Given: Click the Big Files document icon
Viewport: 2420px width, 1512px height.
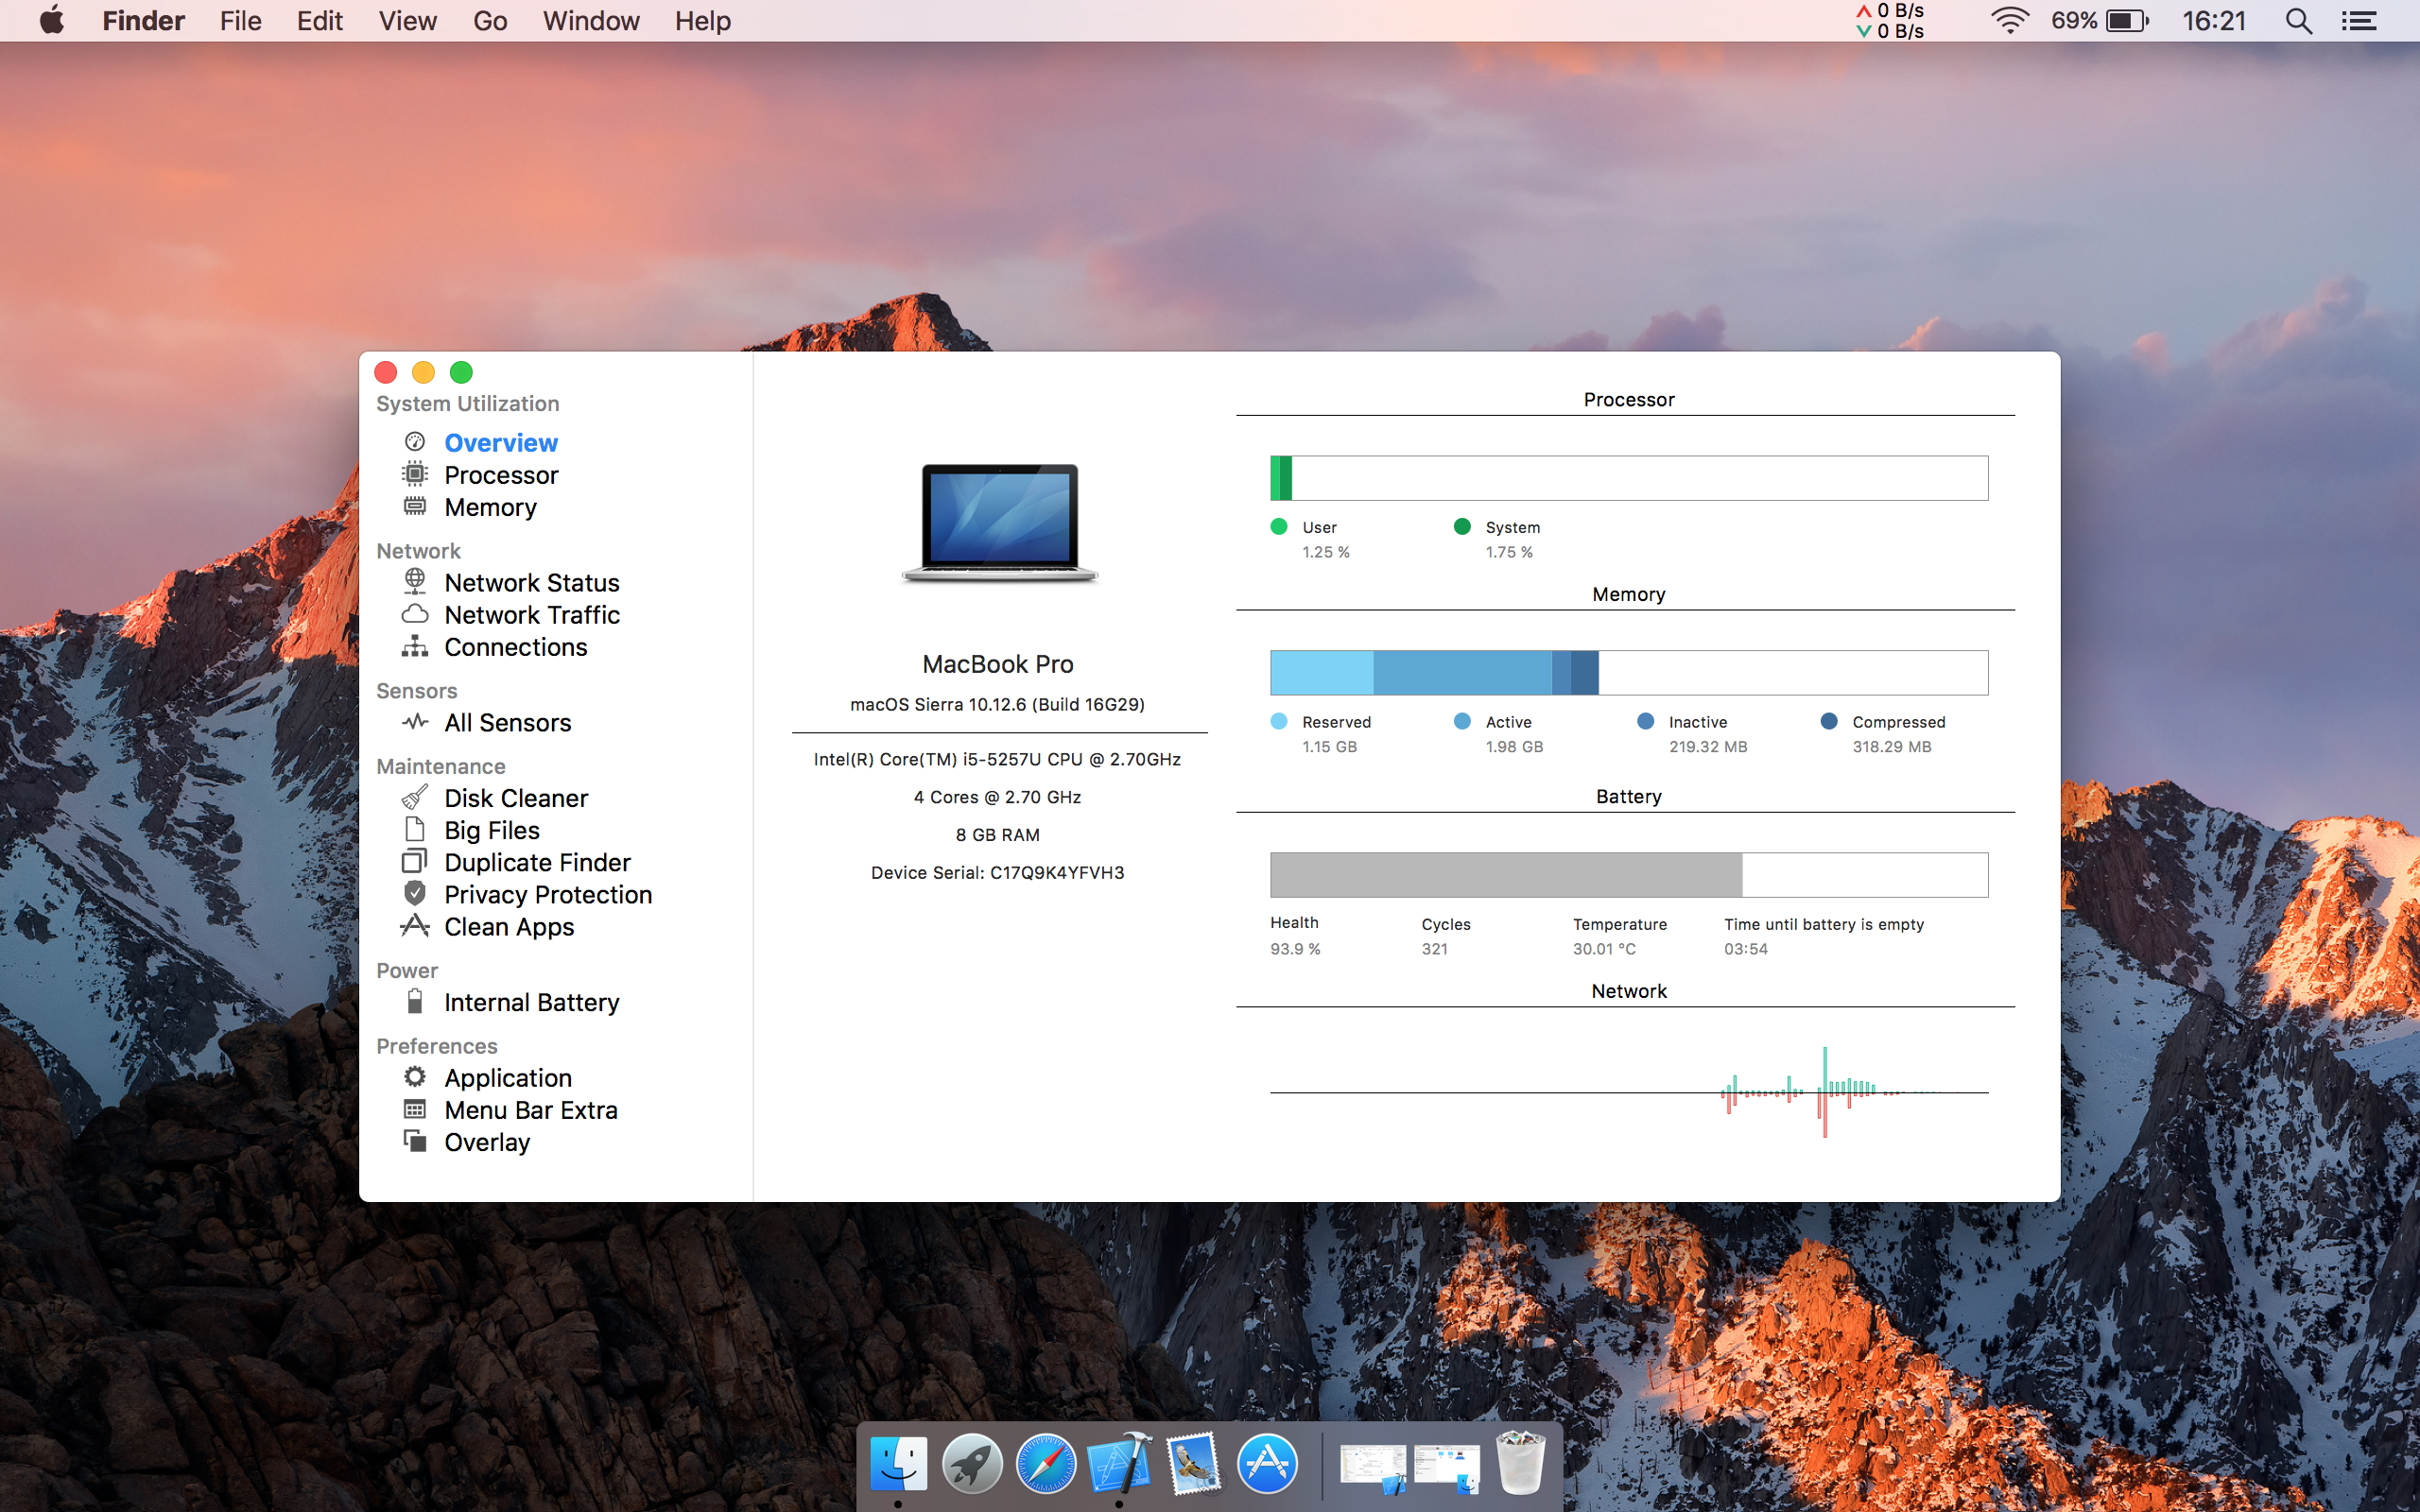Looking at the screenshot, I should tap(415, 829).
